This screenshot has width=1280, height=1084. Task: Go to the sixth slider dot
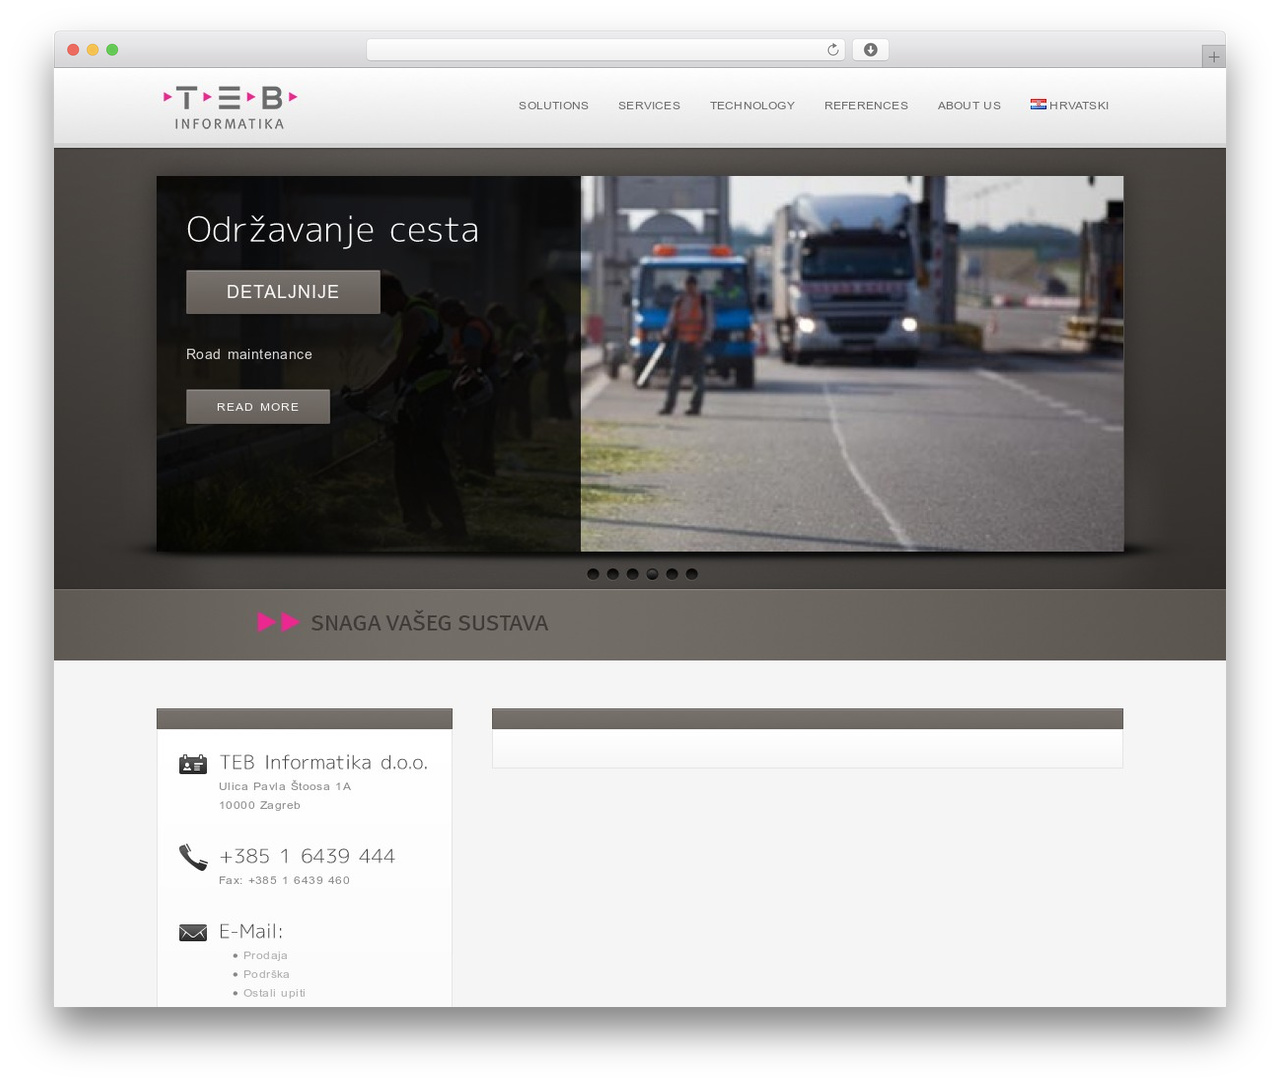[x=692, y=574]
